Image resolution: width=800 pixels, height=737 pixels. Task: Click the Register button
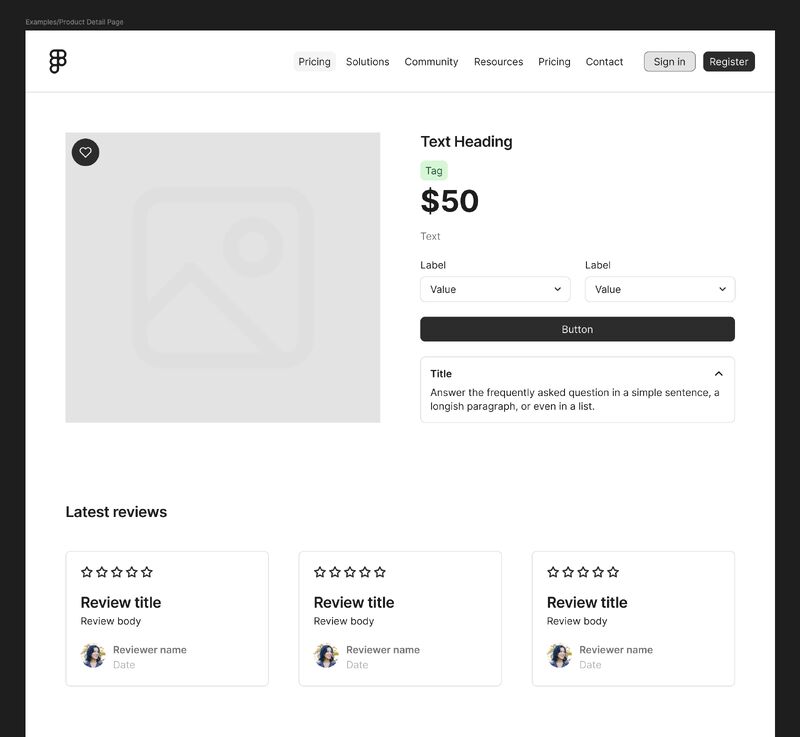click(x=729, y=62)
